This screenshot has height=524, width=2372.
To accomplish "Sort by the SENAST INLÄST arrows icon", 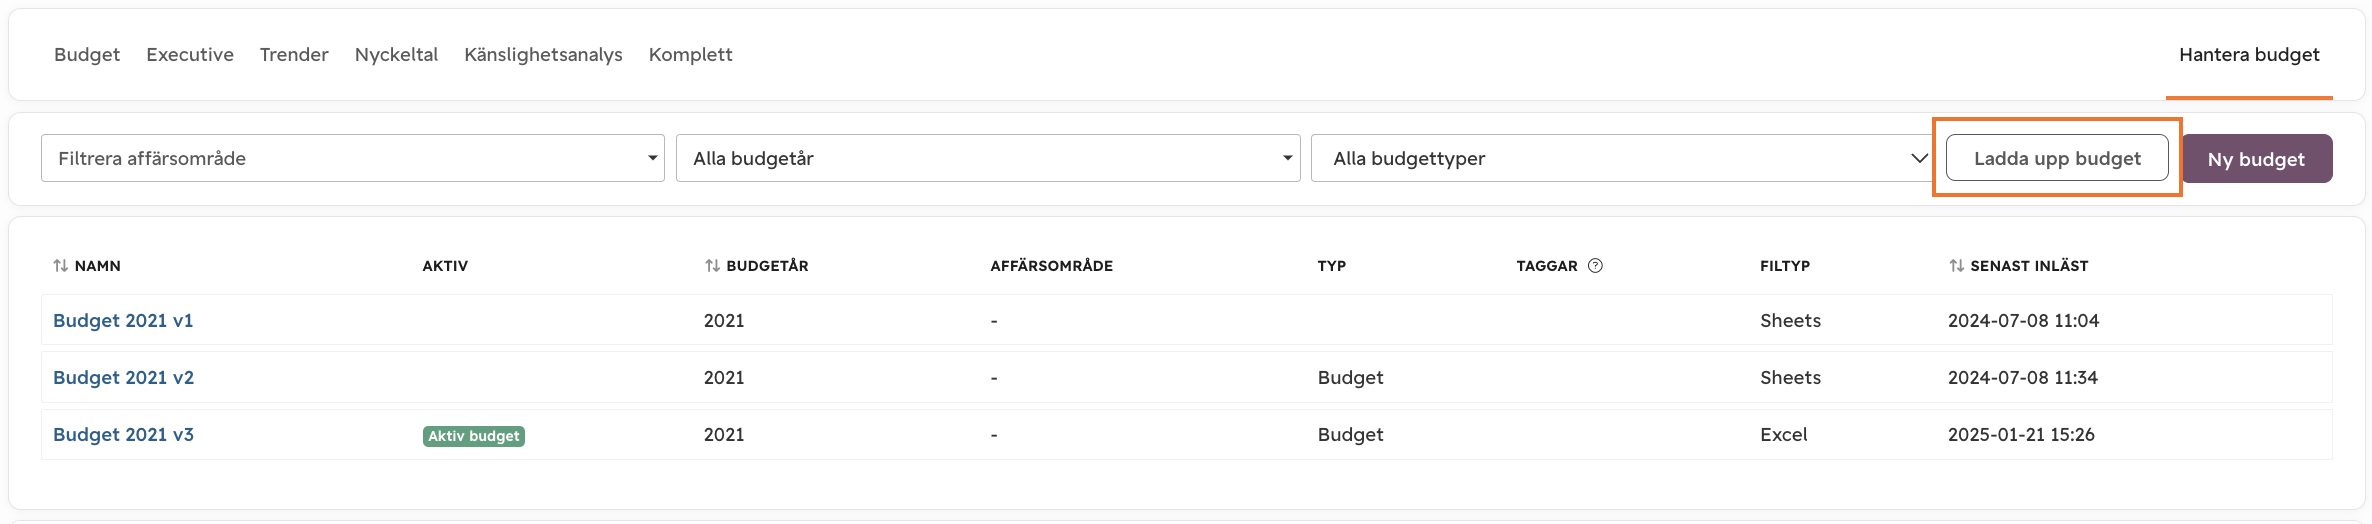I will tap(1956, 266).
